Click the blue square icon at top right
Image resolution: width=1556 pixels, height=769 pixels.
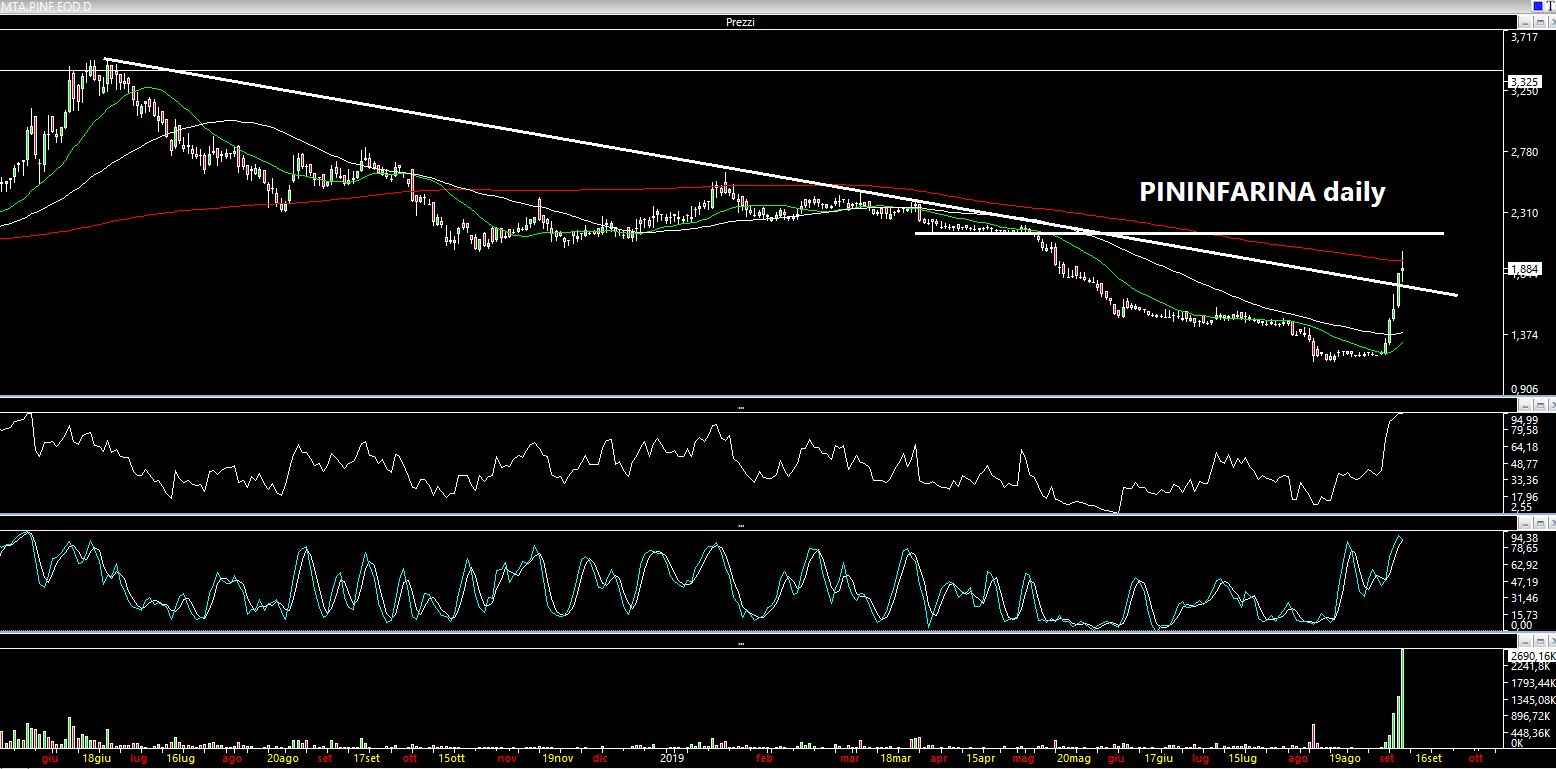click(x=1538, y=6)
